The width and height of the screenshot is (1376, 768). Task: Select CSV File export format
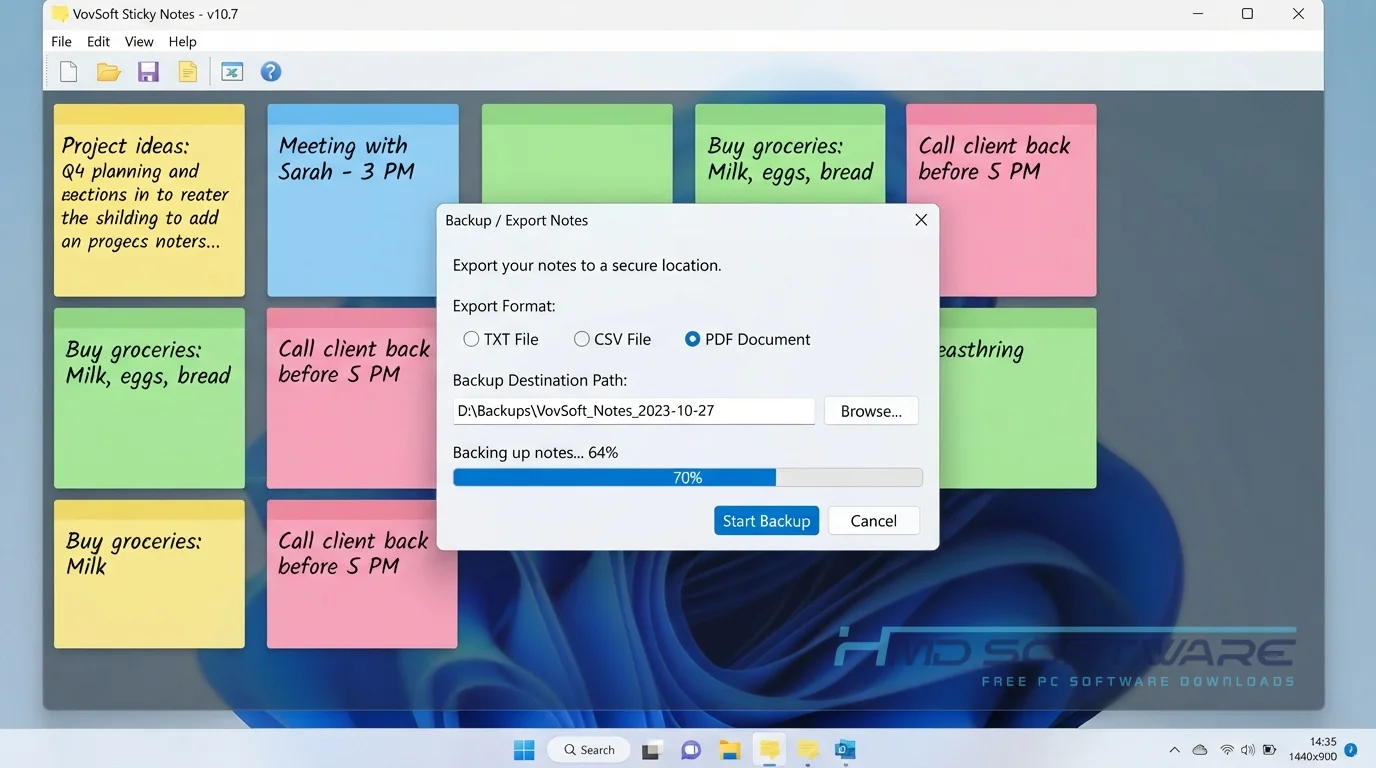[x=612, y=339]
